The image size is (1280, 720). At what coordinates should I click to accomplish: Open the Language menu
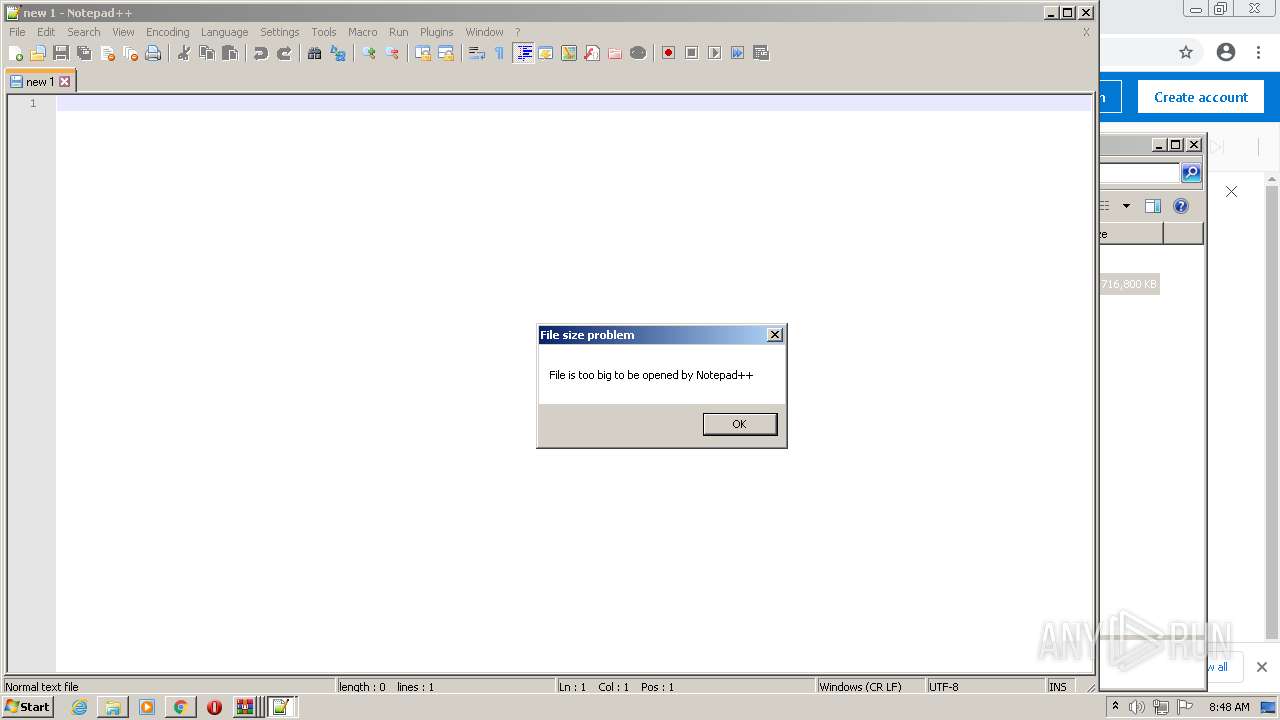pyautogui.click(x=224, y=32)
